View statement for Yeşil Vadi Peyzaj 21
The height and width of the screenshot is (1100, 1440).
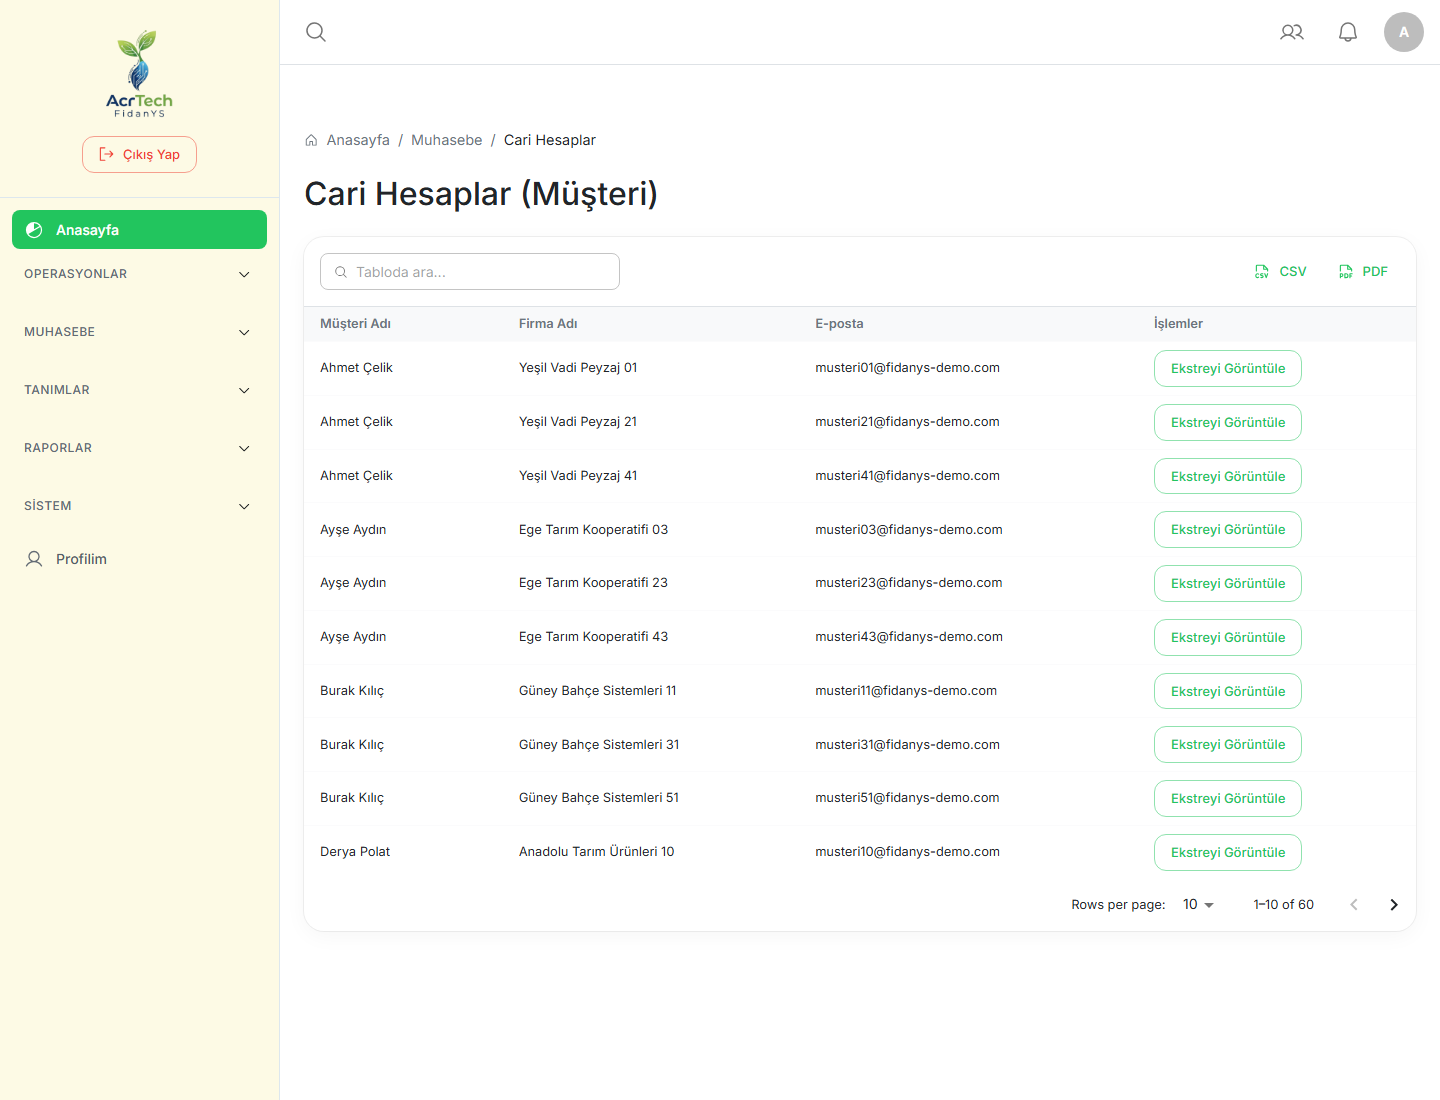[1228, 423]
